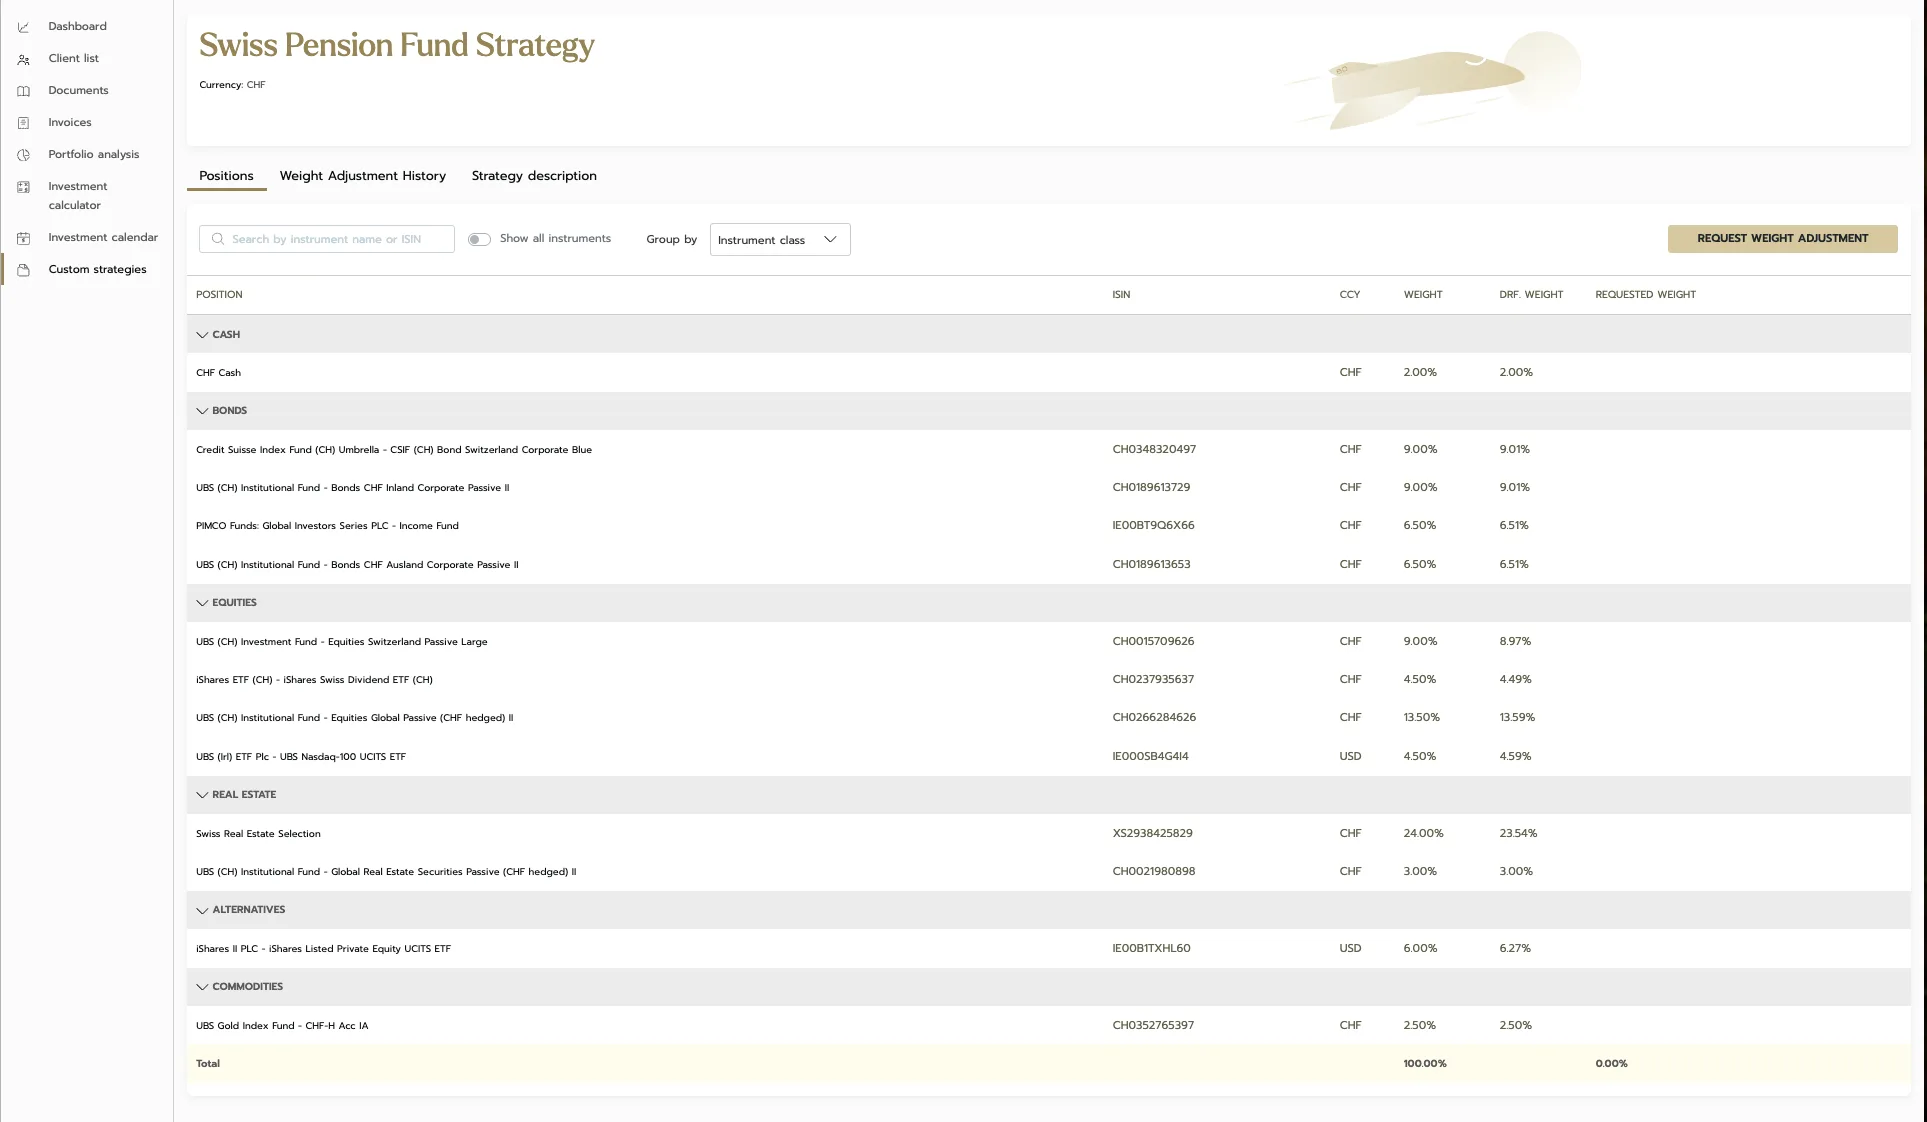This screenshot has height=1122, width=1927.
Task: Click ISIN CH0352765397
Action: pyautogui.click(x=1153, y=1025)
